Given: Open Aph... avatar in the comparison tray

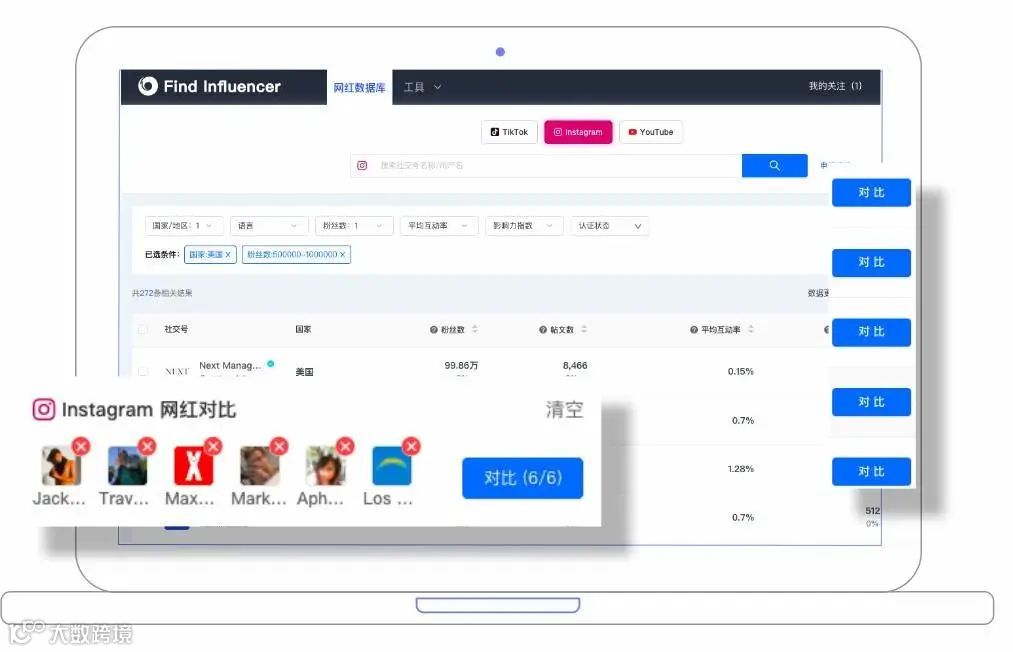Looking at the screenshot, I should tap(326, 465).
